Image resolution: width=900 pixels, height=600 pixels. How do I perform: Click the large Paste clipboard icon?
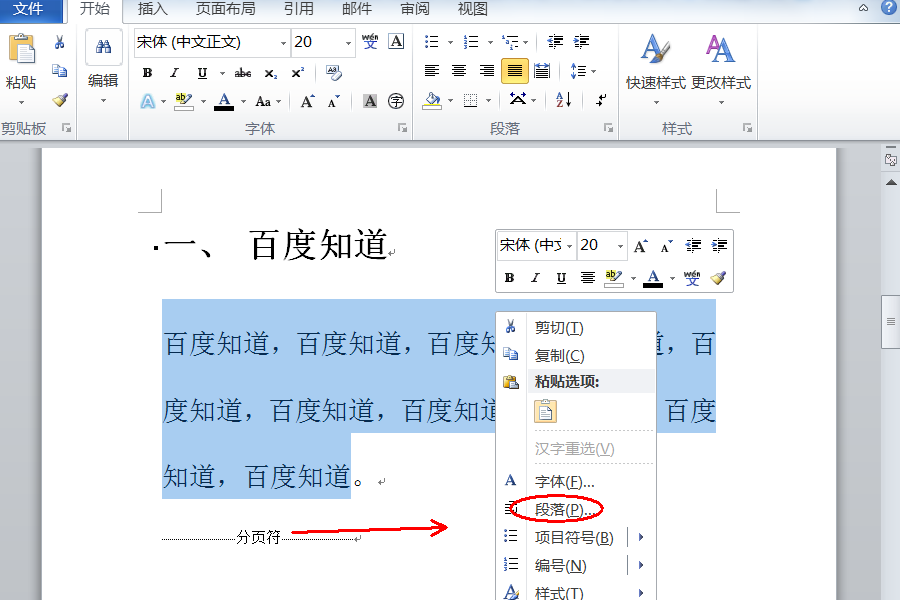21,49
